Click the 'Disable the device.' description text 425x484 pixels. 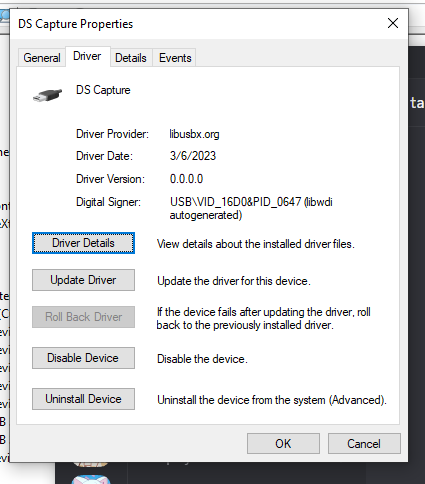point(202,359)
